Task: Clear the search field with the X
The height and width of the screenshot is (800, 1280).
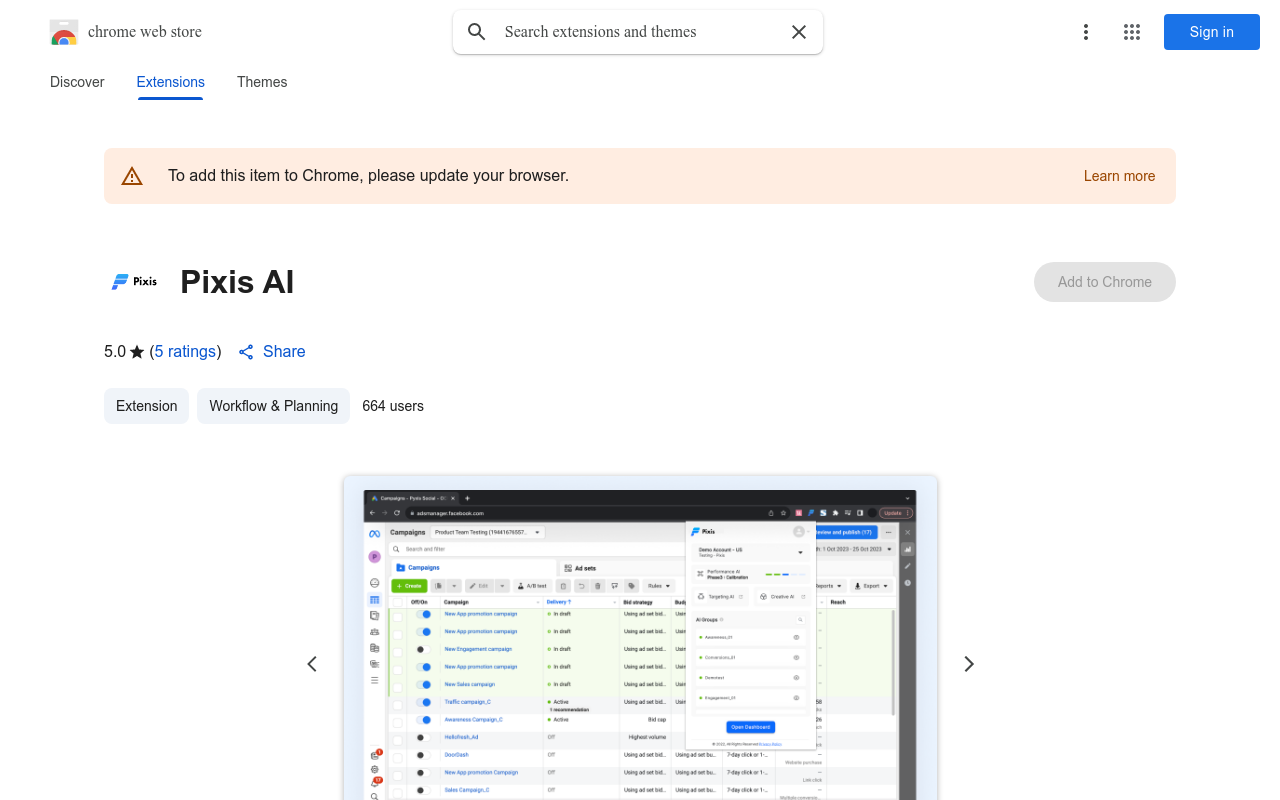Action: tap(799, 32)
